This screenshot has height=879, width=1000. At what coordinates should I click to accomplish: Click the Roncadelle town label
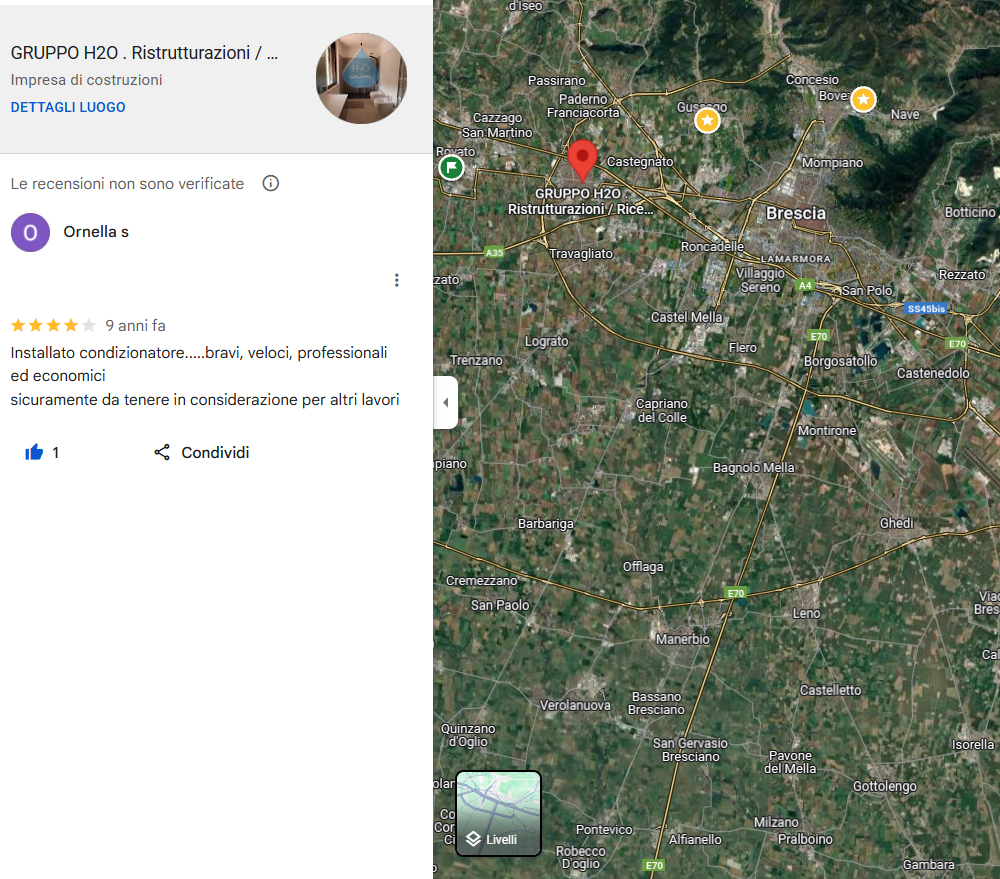(712, 246)
